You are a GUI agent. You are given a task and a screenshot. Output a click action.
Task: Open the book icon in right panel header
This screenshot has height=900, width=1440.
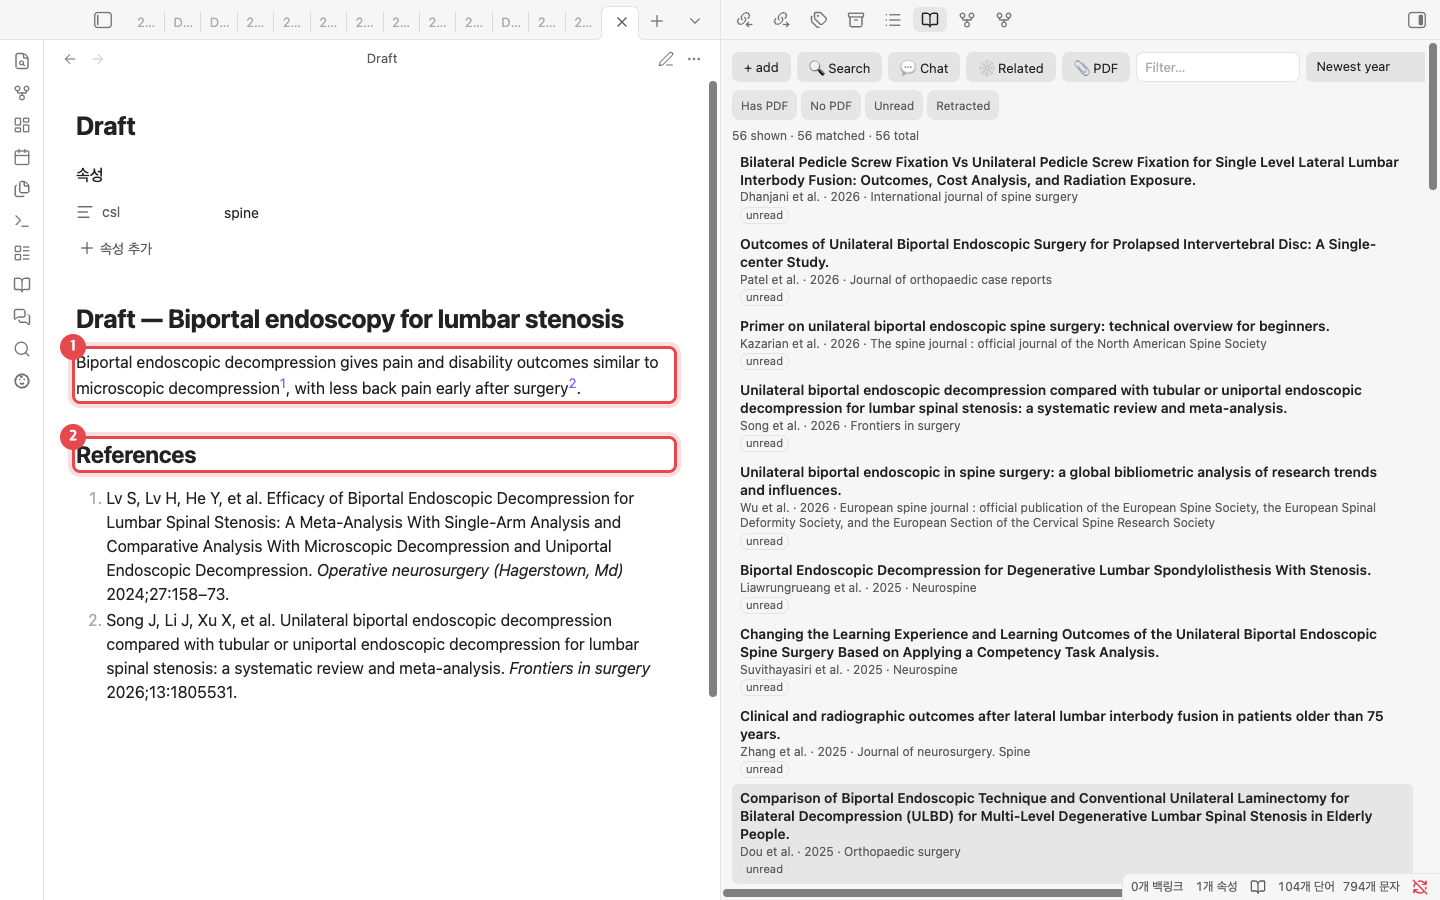click(930, 20)
